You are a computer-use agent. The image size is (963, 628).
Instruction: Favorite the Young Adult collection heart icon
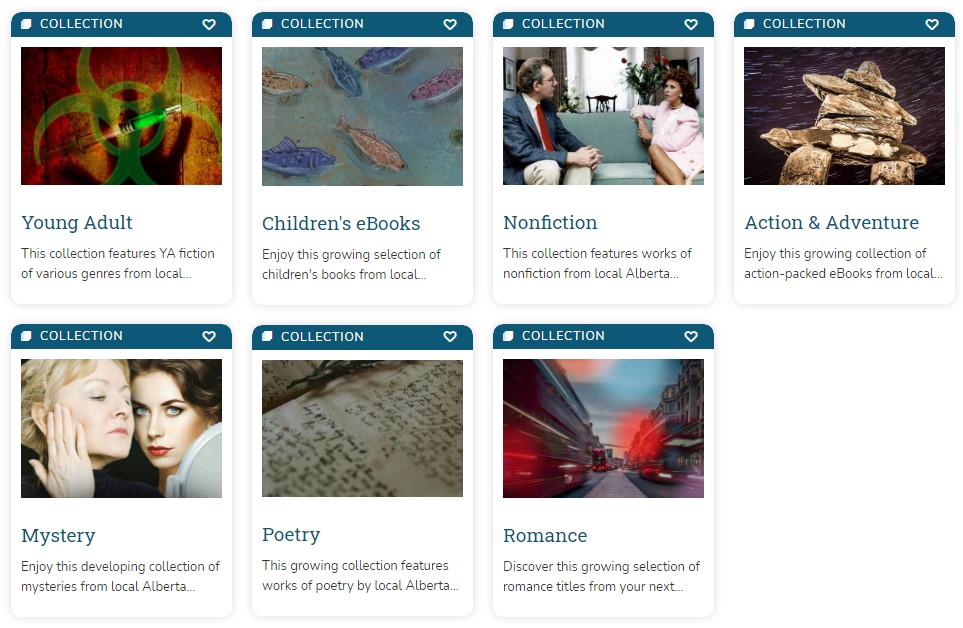pos(209,25)
